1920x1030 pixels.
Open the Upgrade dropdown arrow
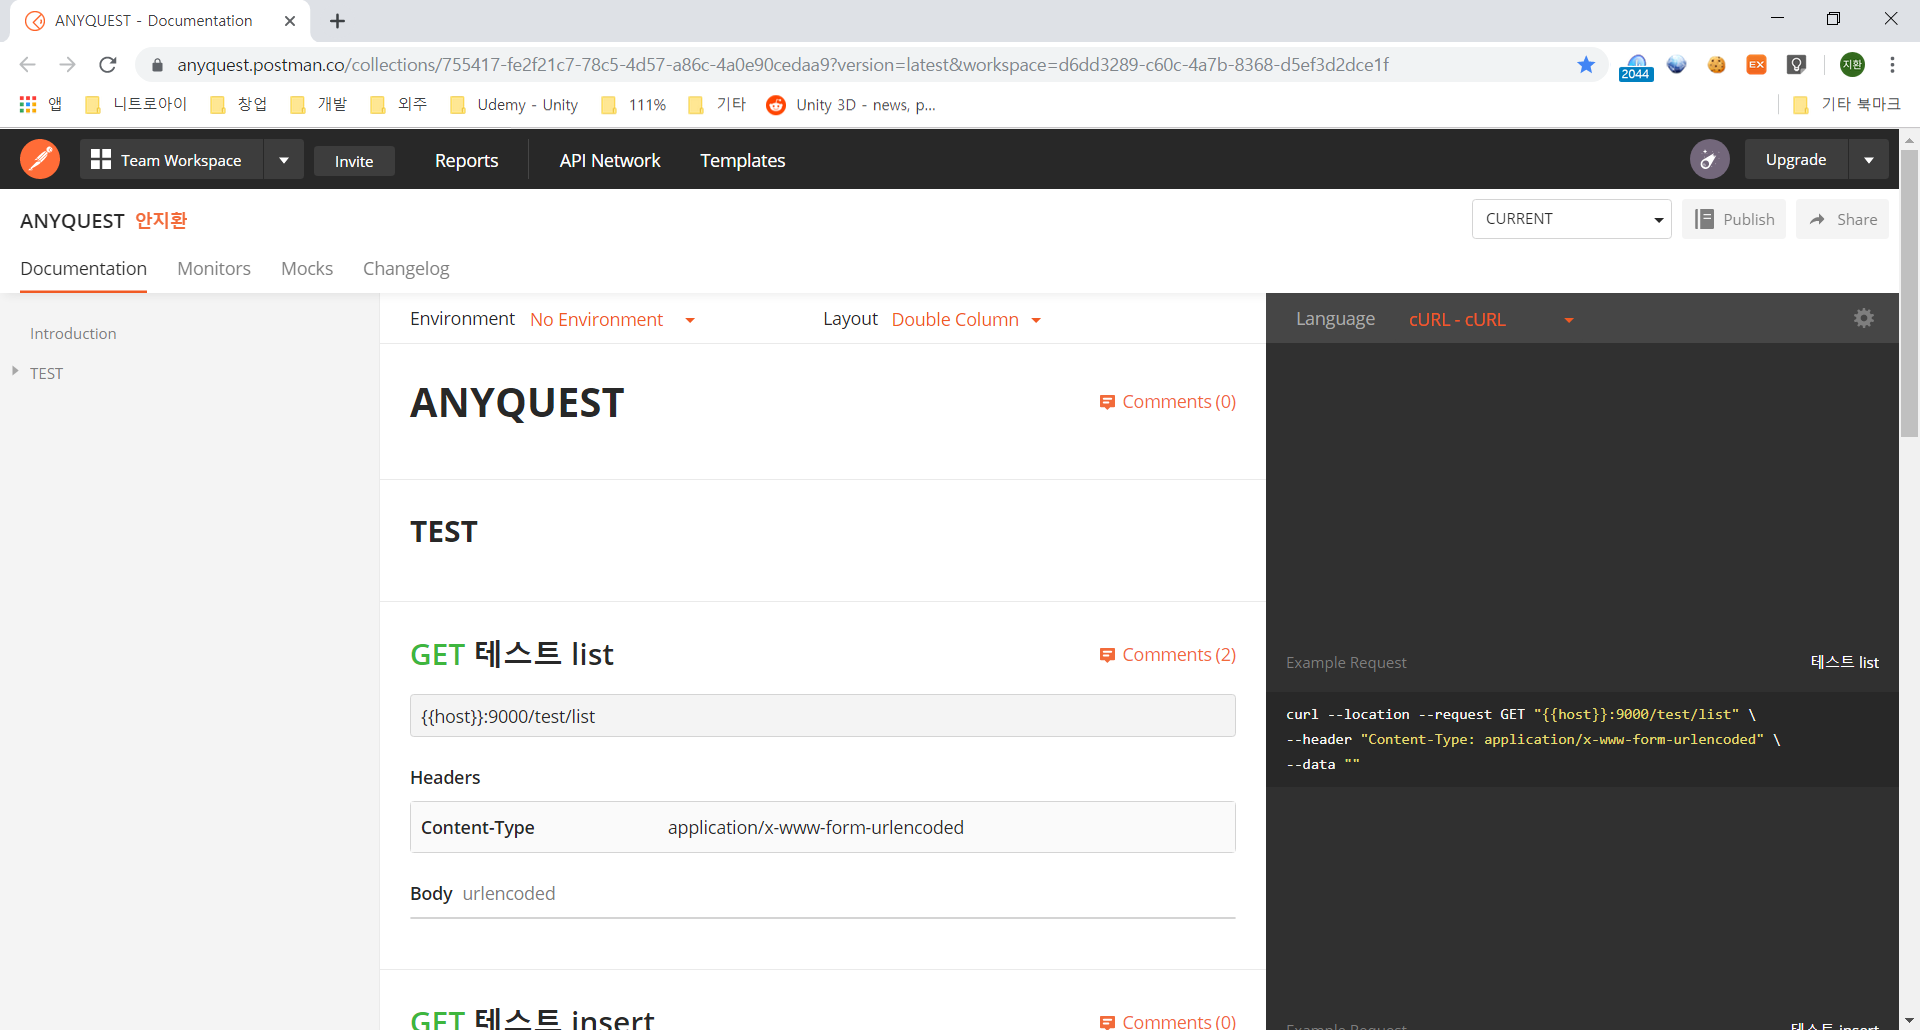click(1869, 160)
